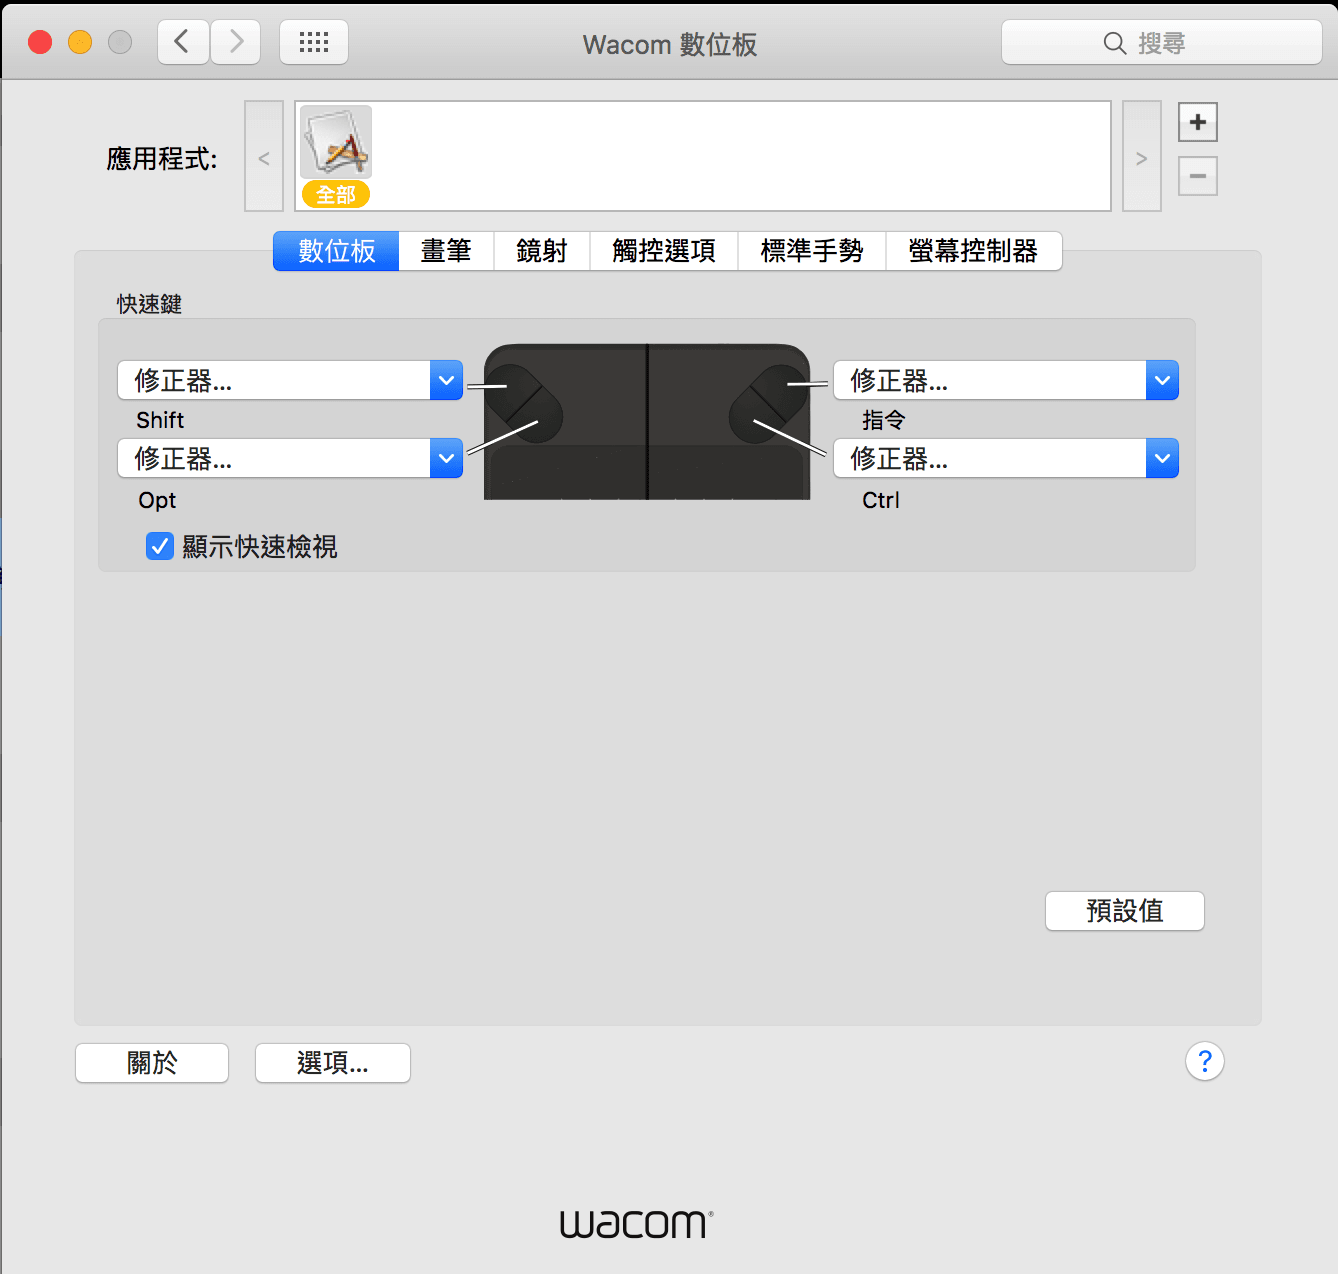Go forward with the right chevron toolbar button

click(x=236, y=42)
